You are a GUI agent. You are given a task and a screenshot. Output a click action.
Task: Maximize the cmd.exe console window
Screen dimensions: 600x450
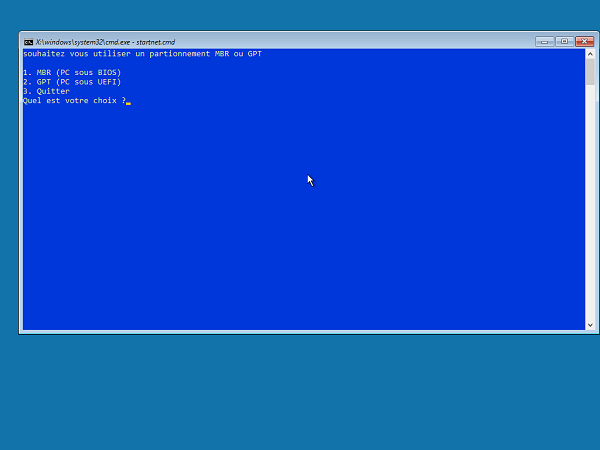[564, 41]
